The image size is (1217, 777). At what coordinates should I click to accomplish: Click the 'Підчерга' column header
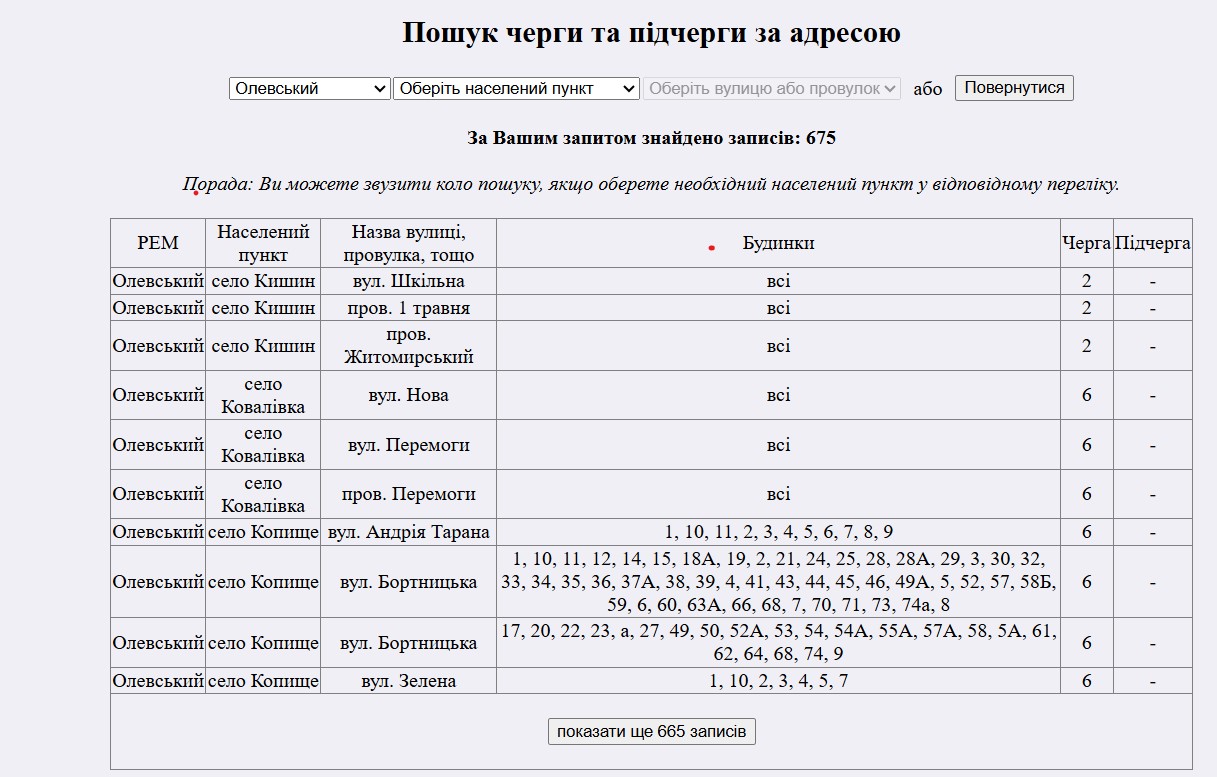click(x=1152, y=243)
